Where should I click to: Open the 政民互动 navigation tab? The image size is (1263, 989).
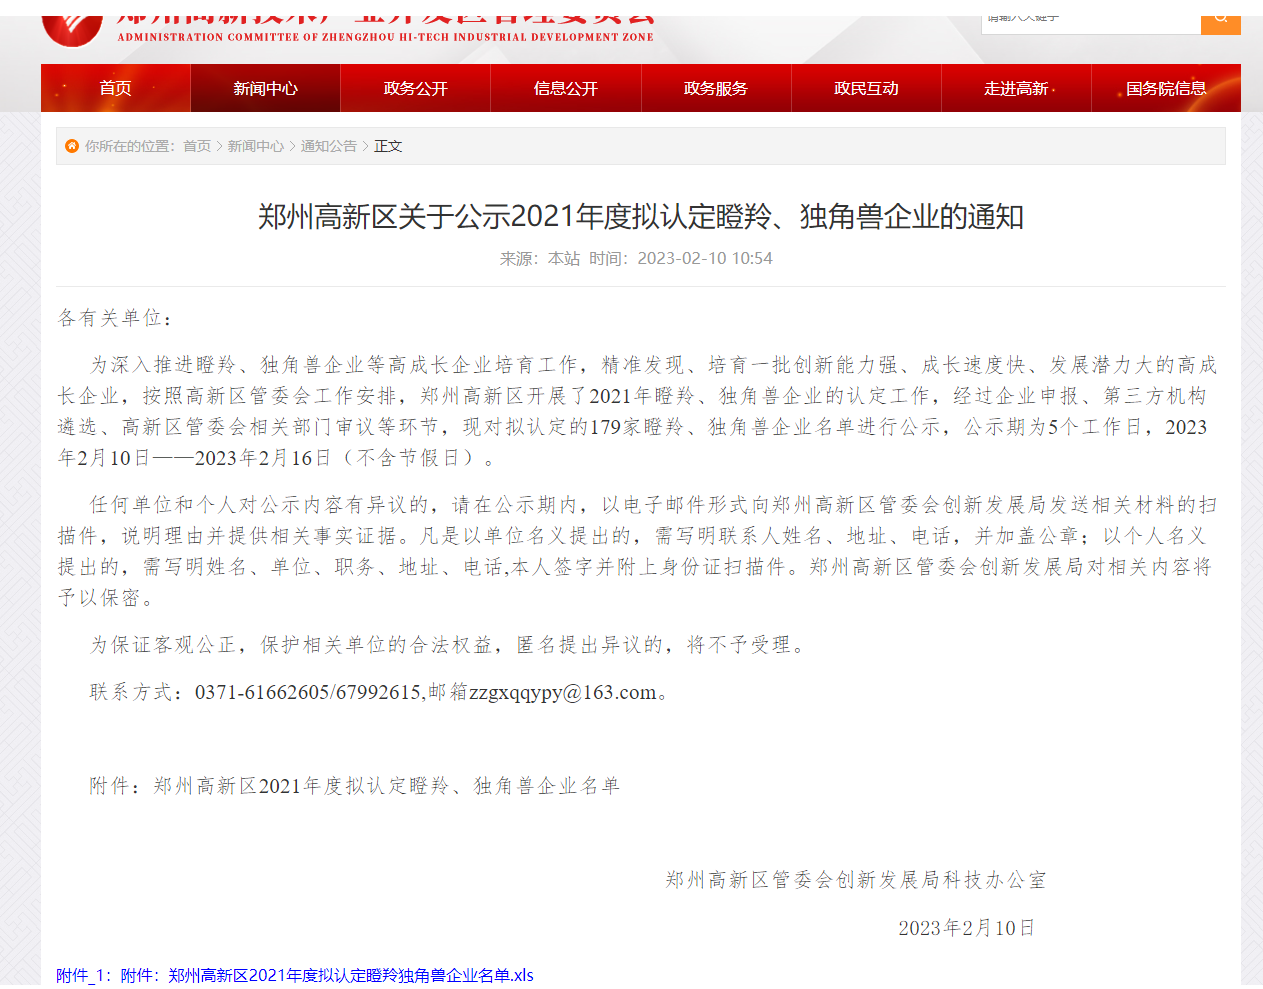(x=866, y=88)
